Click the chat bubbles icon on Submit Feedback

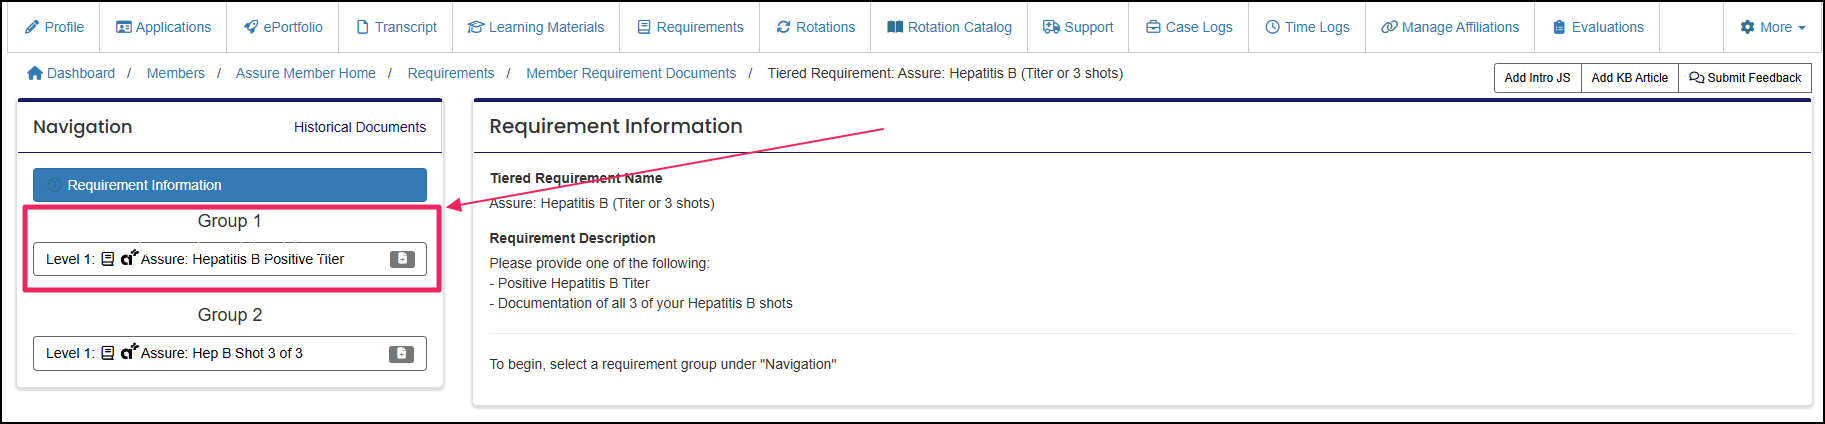[x=1696, y=78]
